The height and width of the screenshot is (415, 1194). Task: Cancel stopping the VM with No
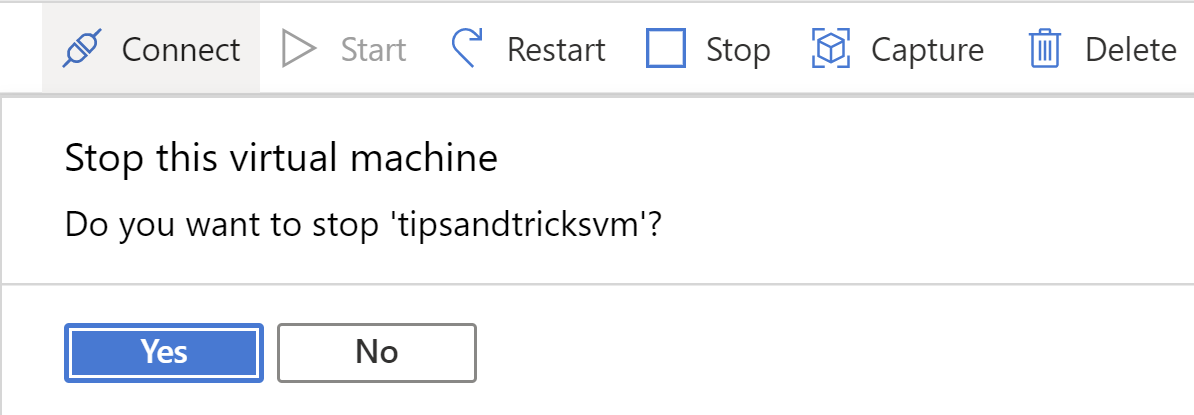click(377, 353)
